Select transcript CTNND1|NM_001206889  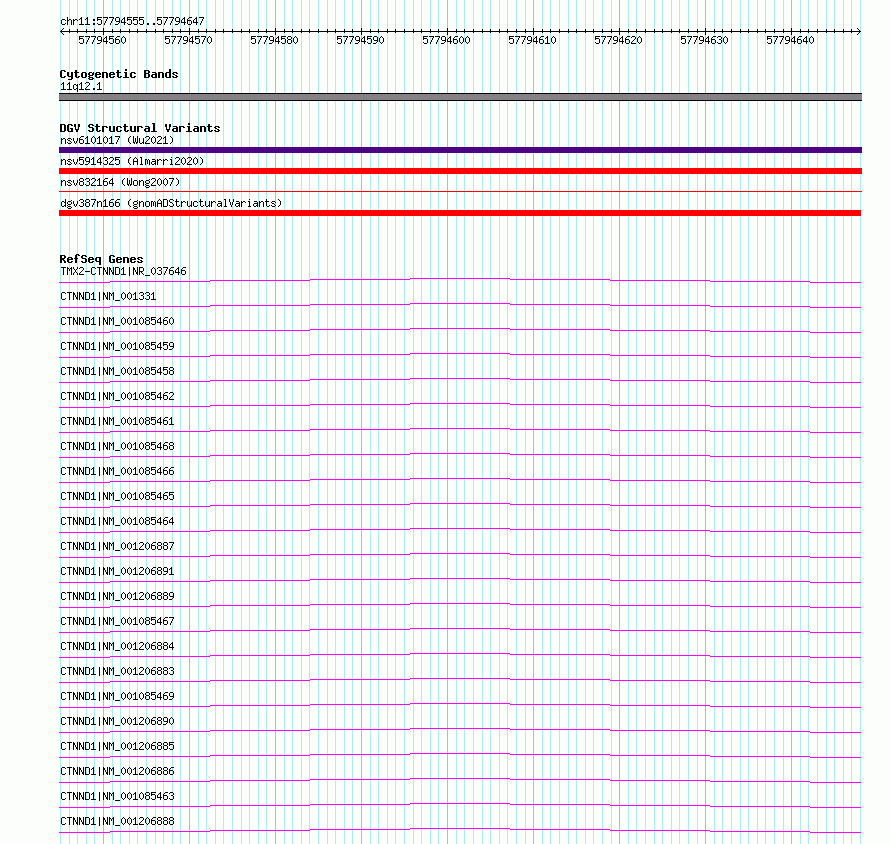[x=117, y=596]
